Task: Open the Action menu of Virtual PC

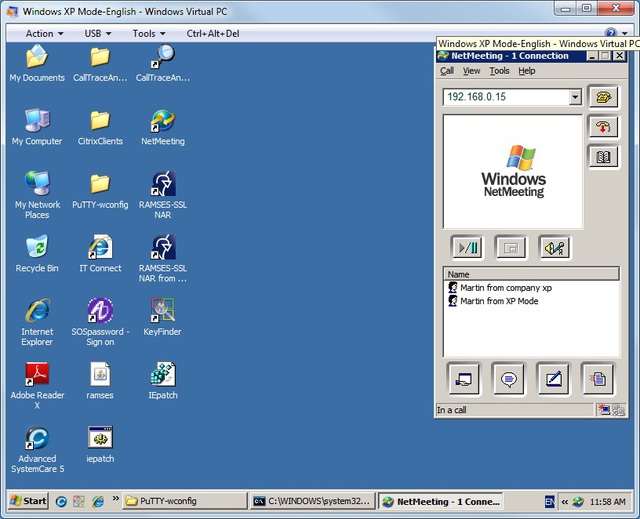Action: [x=44, y=33]
